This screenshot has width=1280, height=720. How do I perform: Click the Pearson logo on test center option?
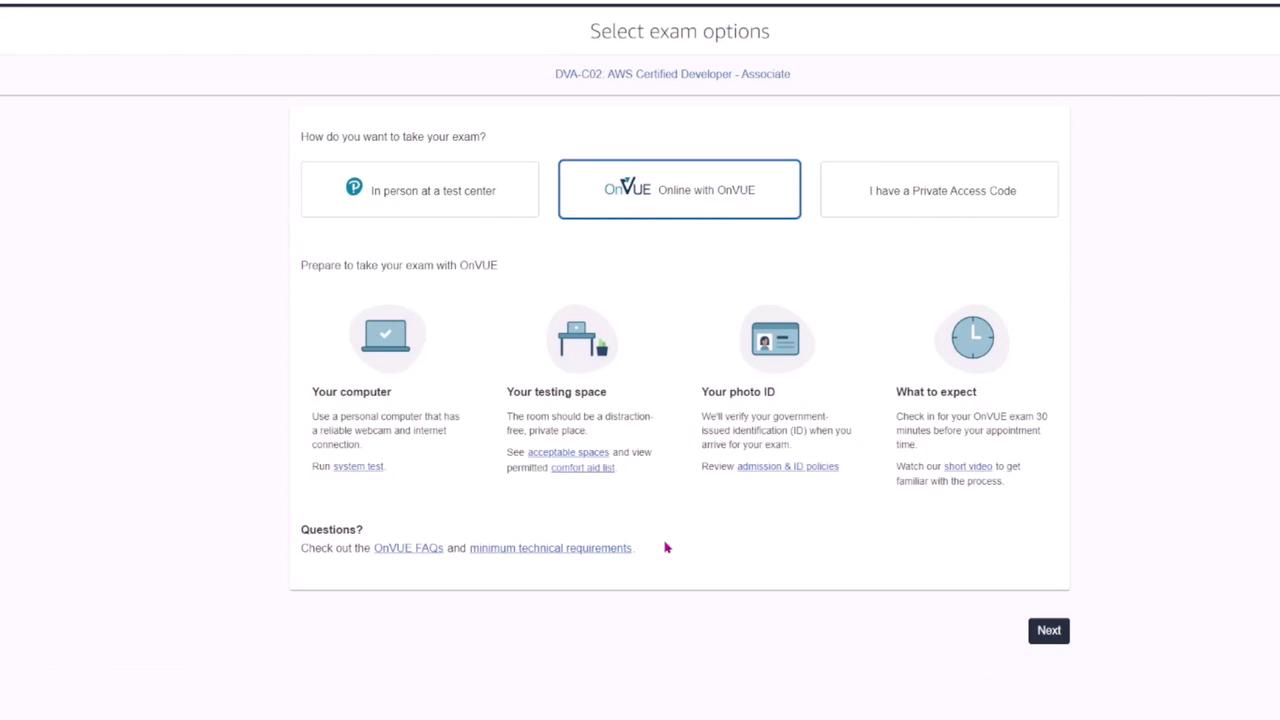[354, 187]
